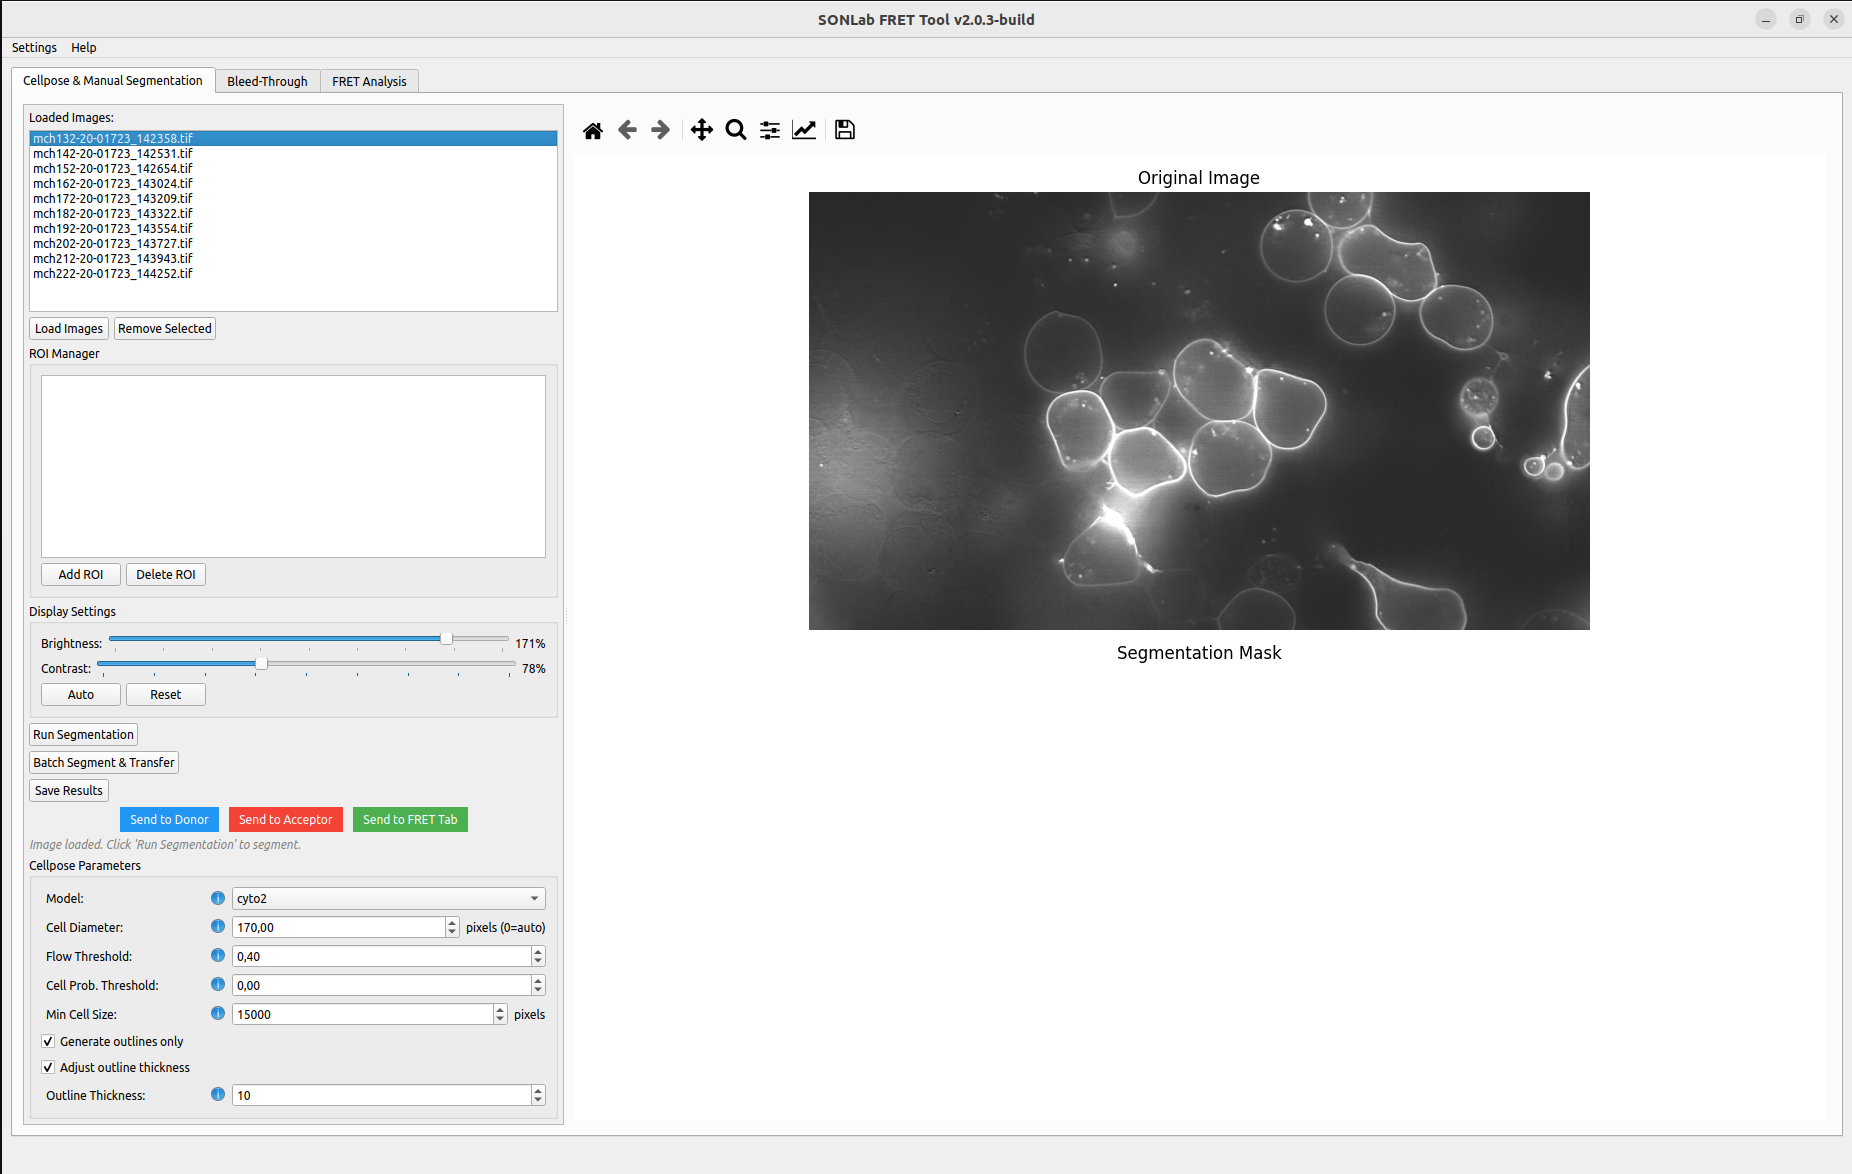Viewport: 1852px width, 1174px height.
Task: Click the info icon next to Outline Thickness
Action: (x=218, y=1094)
